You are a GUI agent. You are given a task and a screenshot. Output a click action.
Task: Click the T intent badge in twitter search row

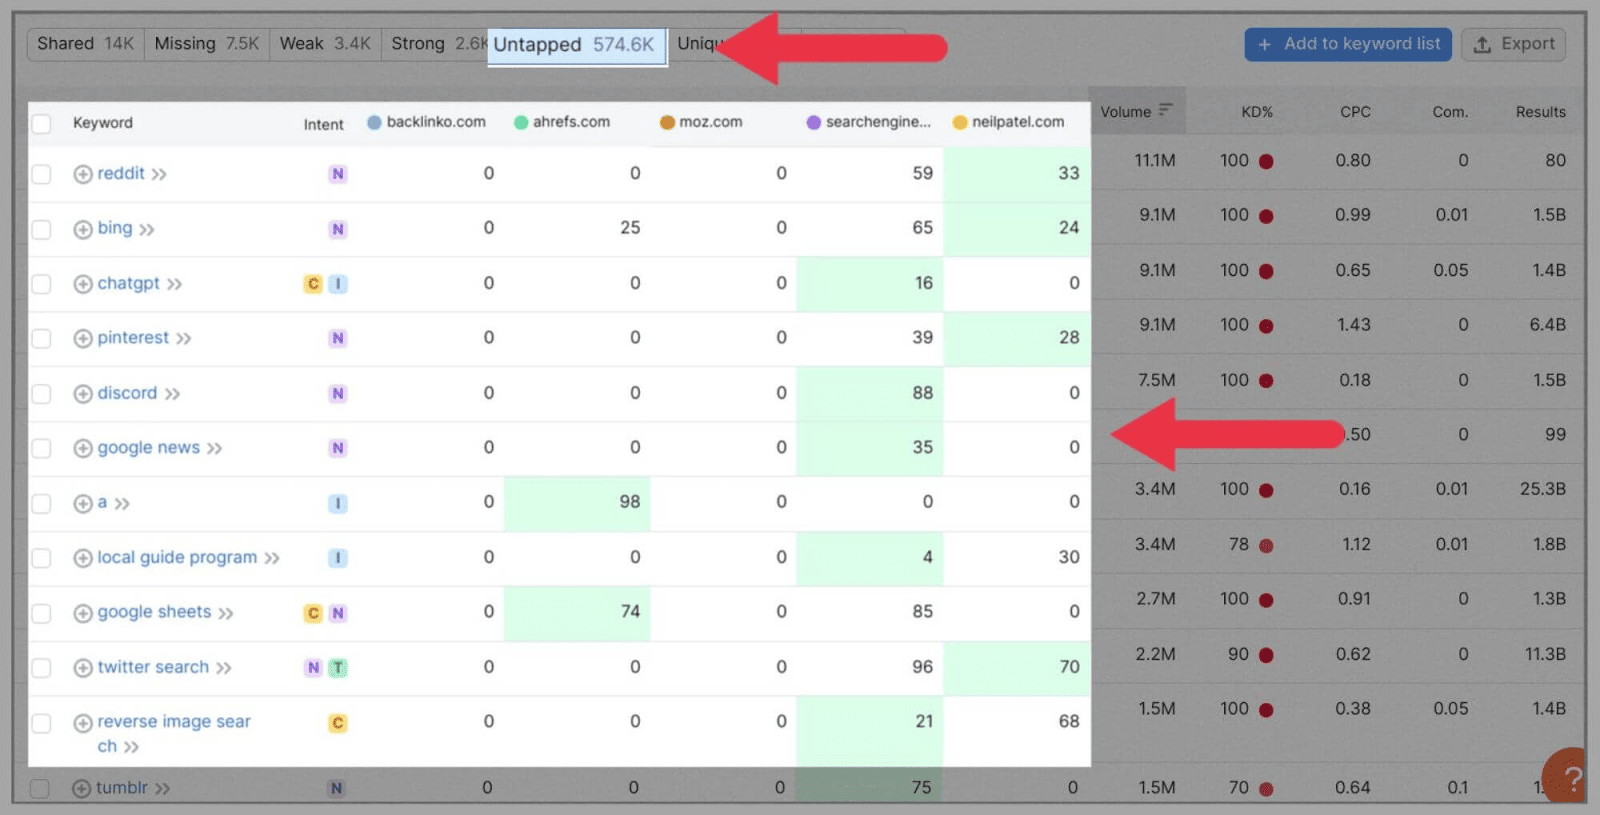pyautogui.click(x=338, y=668)
